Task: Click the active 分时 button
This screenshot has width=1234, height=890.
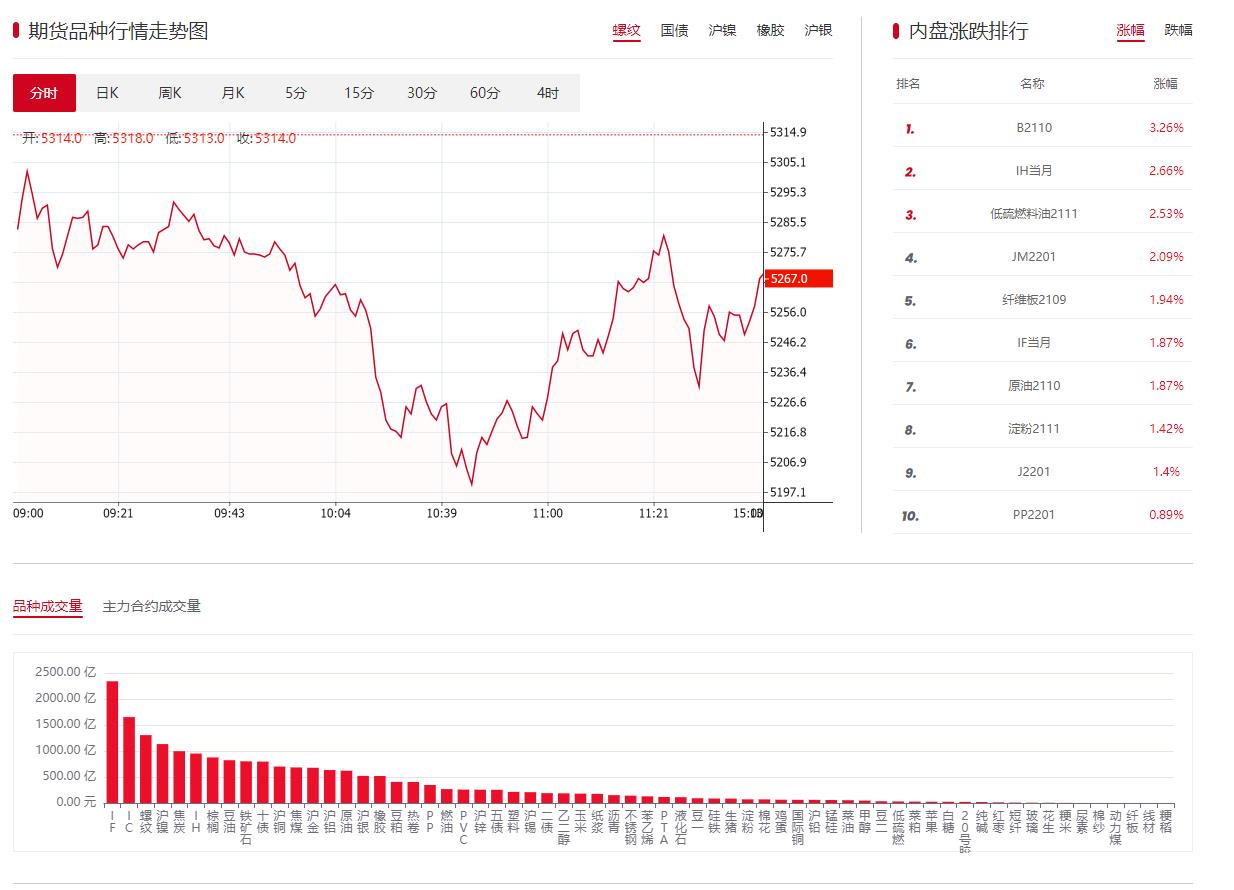Action: tap(44, 93)
